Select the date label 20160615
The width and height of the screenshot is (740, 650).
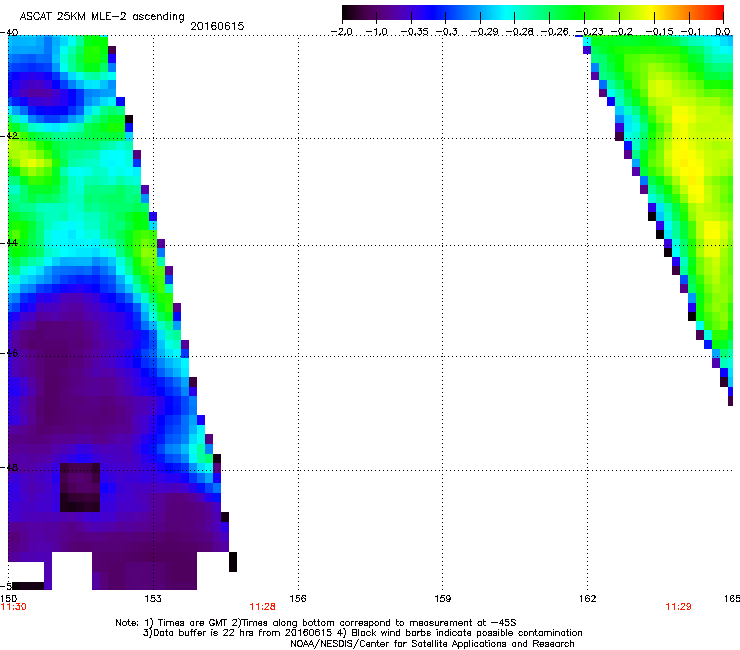click(217, 26)
